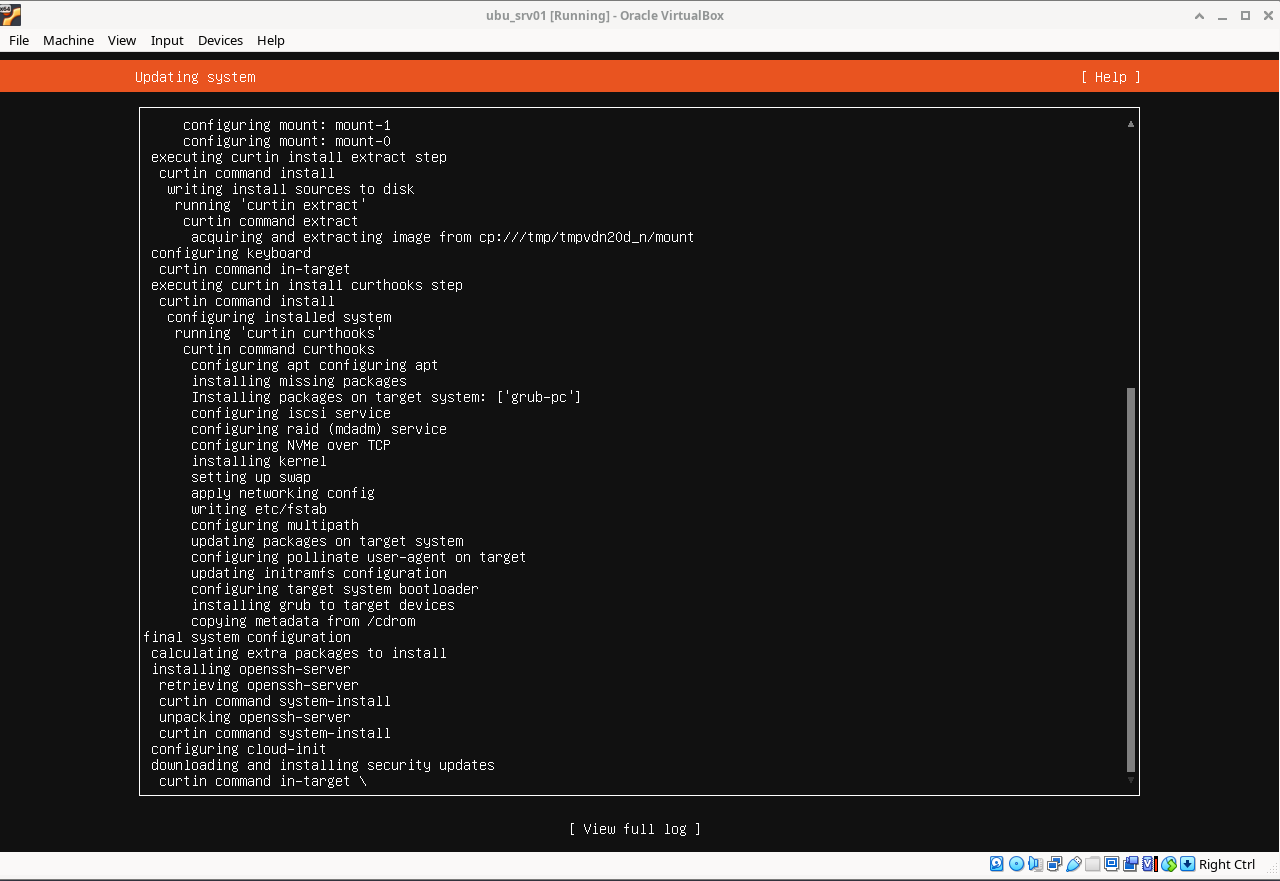Click the USB devices status icon

pyautogui.click(x=1074, y=864)
